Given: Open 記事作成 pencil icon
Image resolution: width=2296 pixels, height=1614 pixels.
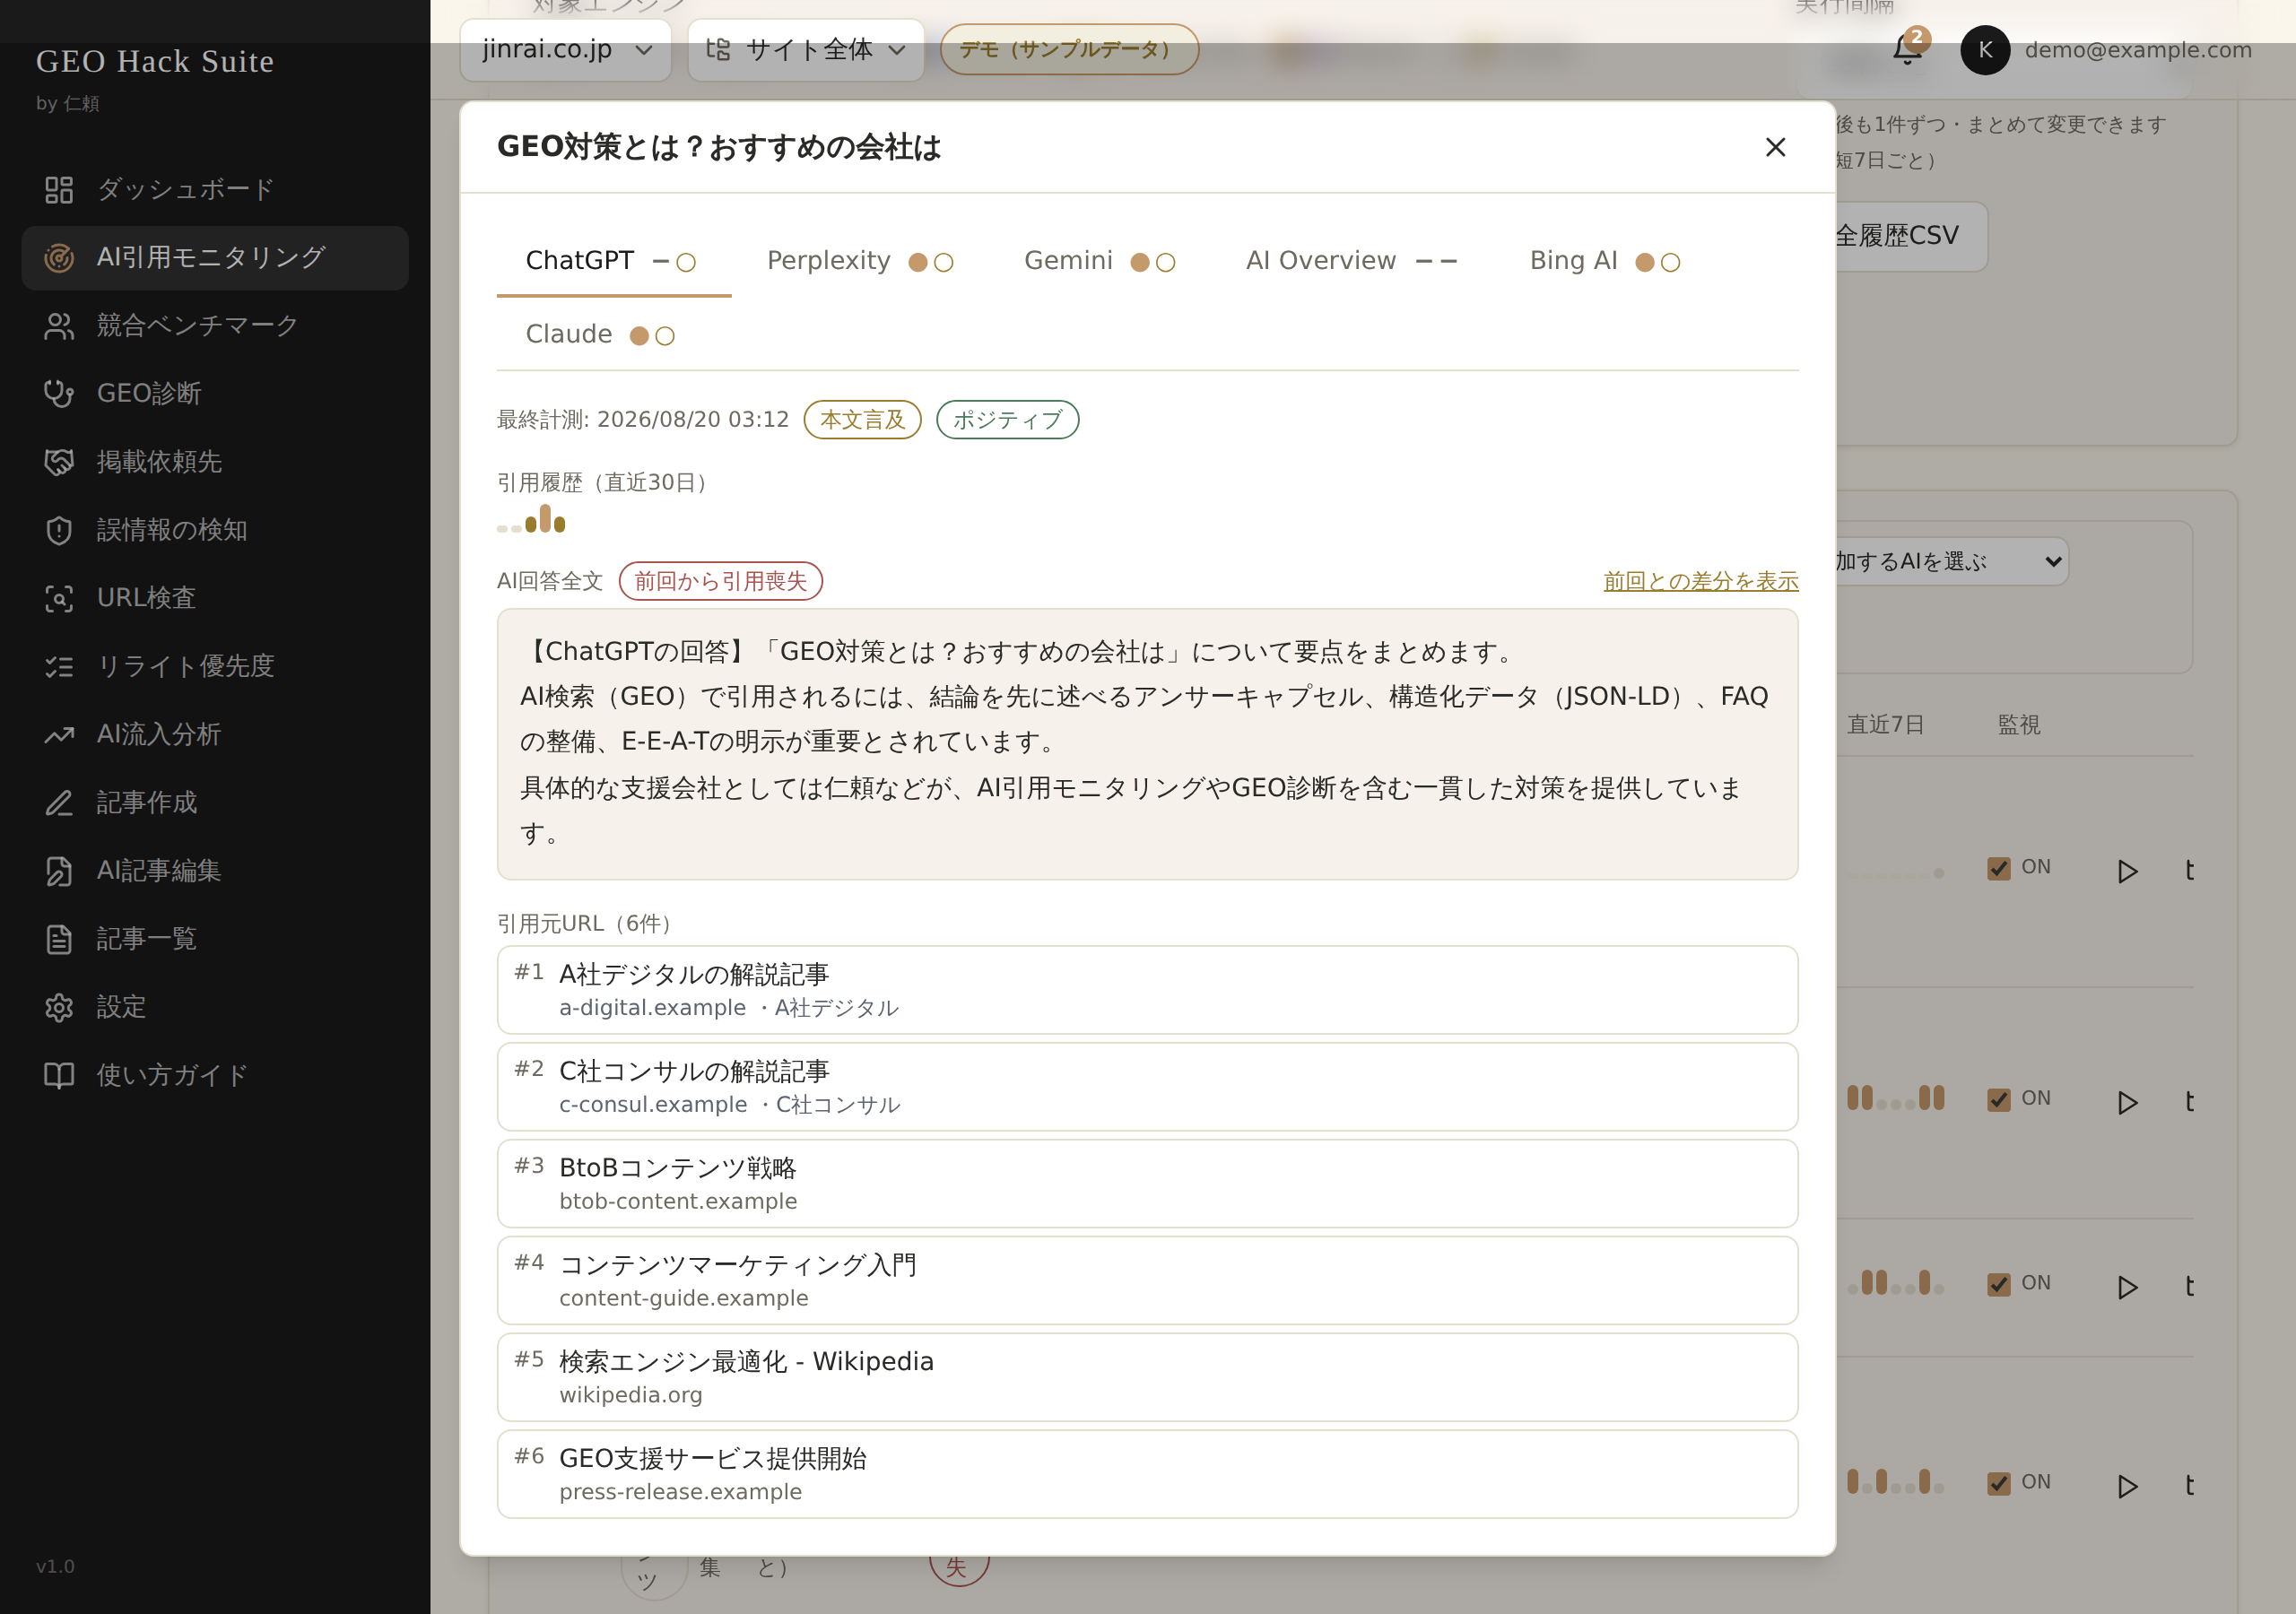Looking at the screenshot, I should point(59,803).
